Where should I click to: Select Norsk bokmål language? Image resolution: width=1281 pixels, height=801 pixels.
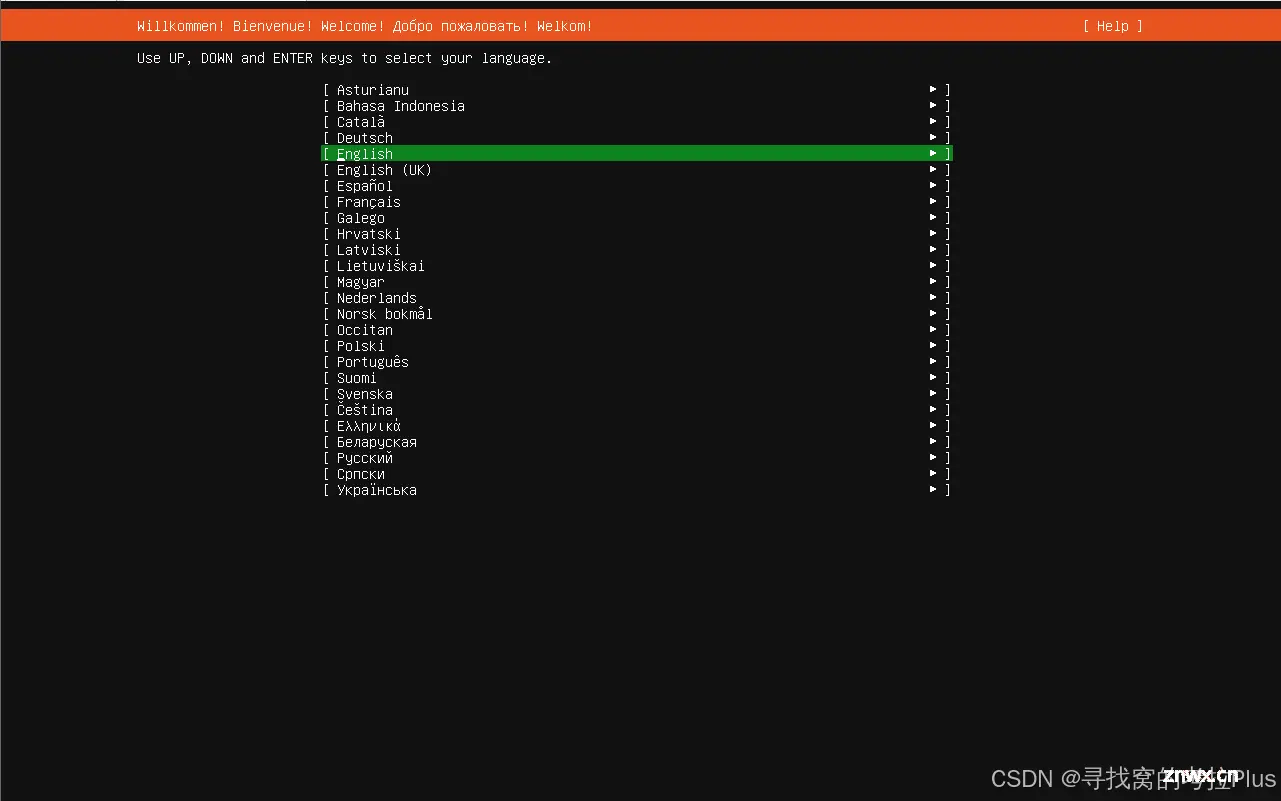tap(637, 314)
